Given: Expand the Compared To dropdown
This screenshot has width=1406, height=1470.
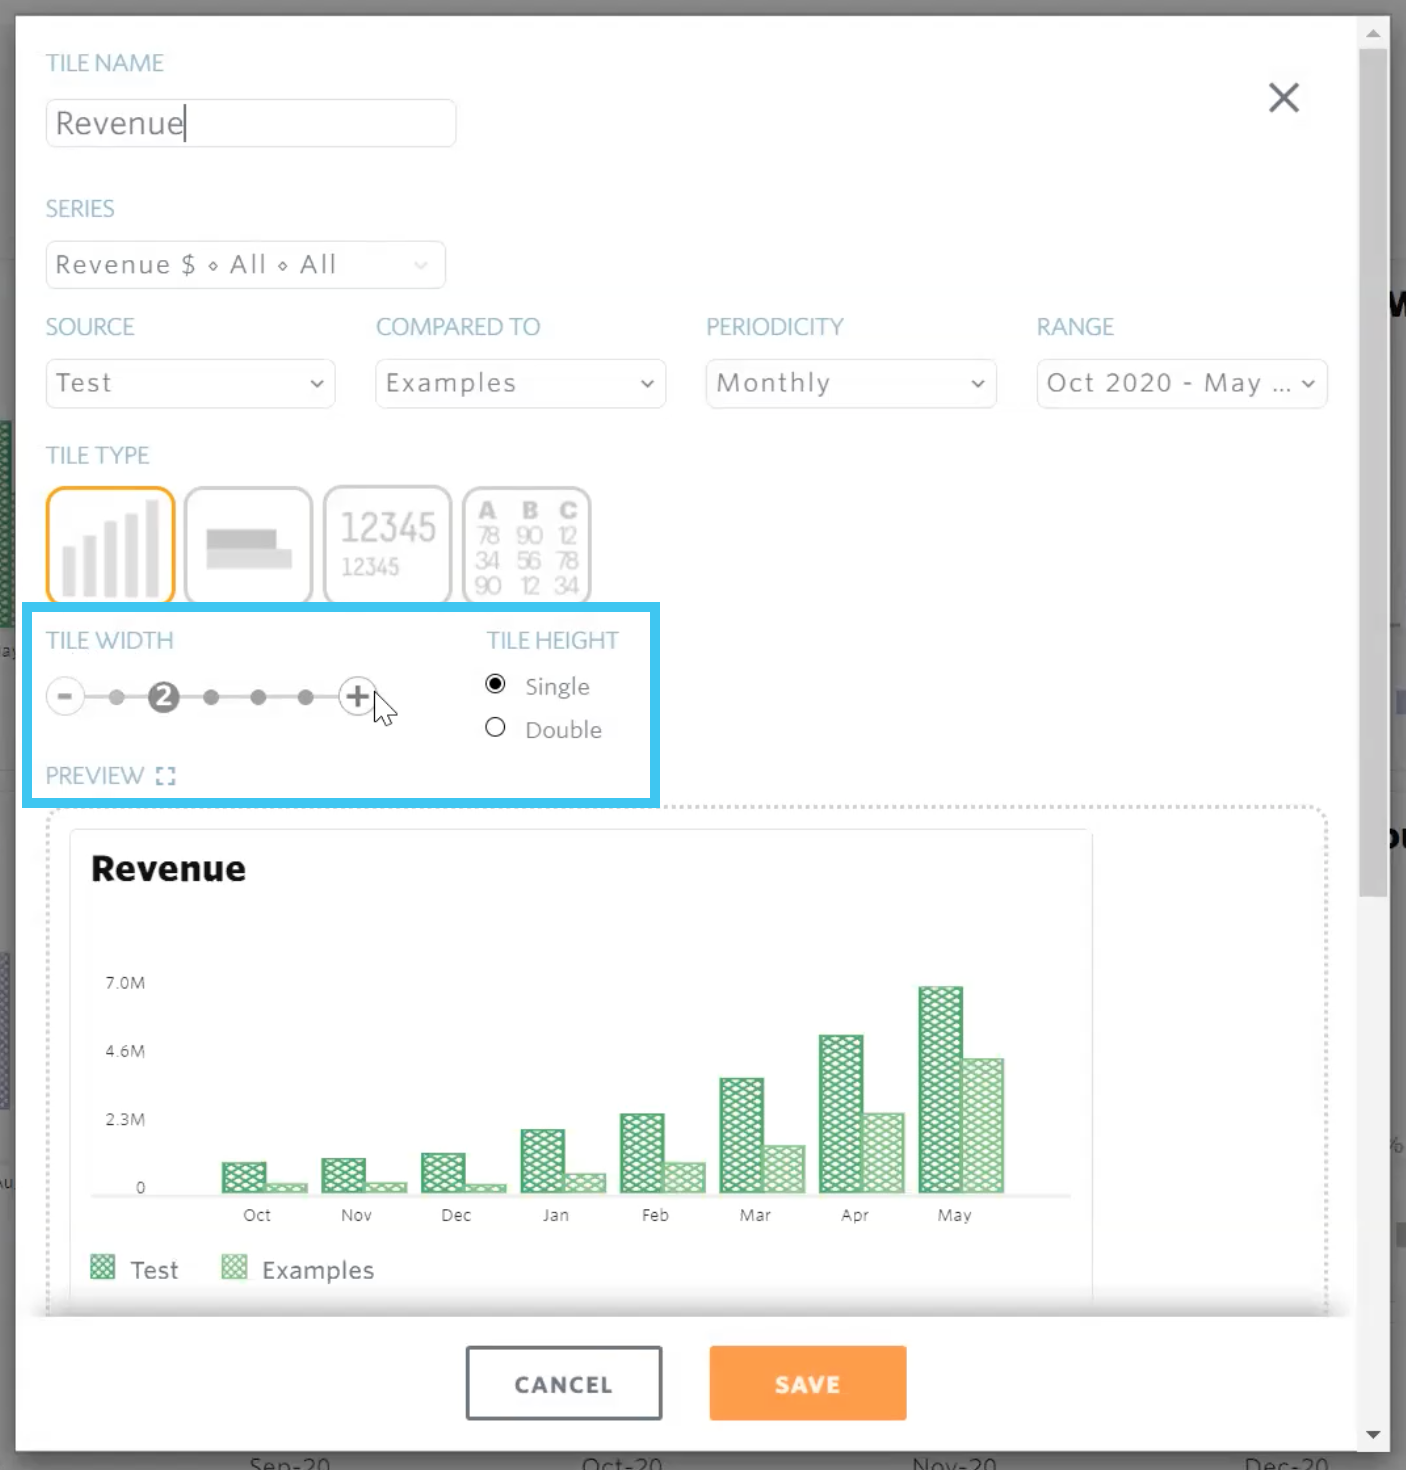Looking at the screenshot, I should point(520,384).
